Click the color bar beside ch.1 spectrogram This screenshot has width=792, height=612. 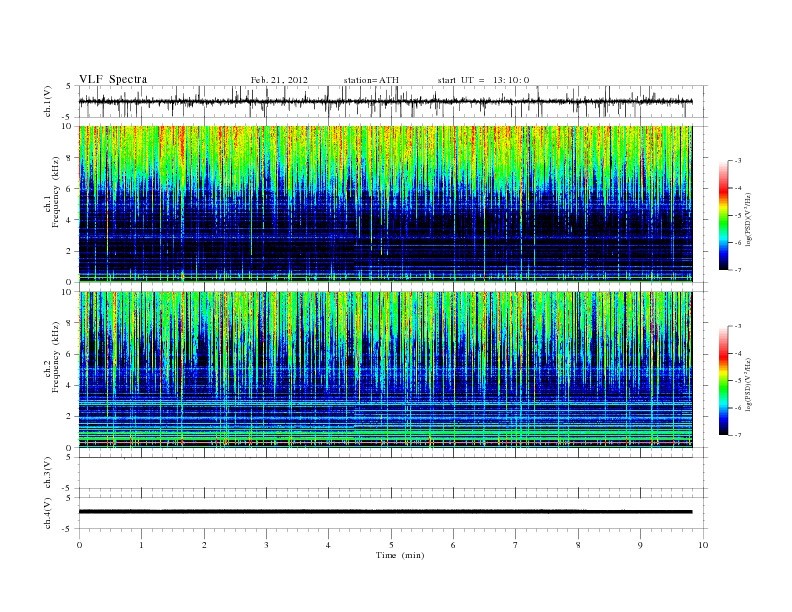coord(724,215)
